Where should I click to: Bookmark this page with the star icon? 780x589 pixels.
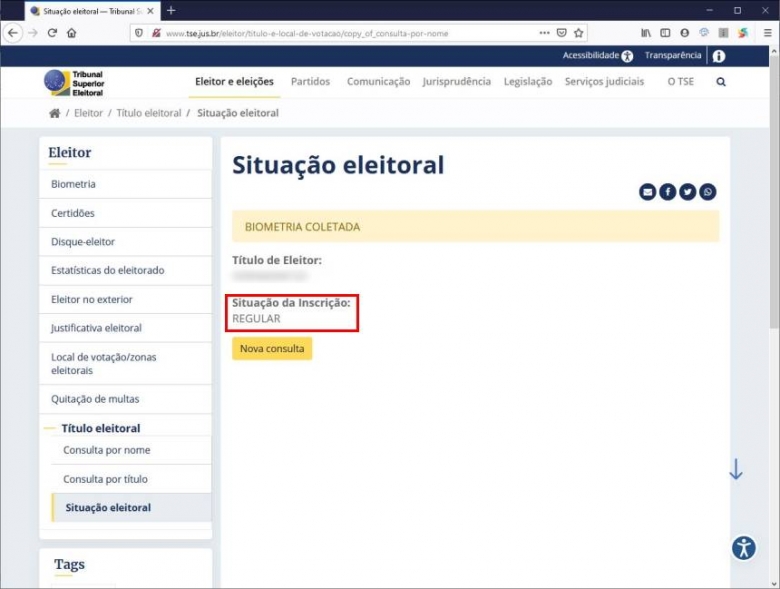579,33
